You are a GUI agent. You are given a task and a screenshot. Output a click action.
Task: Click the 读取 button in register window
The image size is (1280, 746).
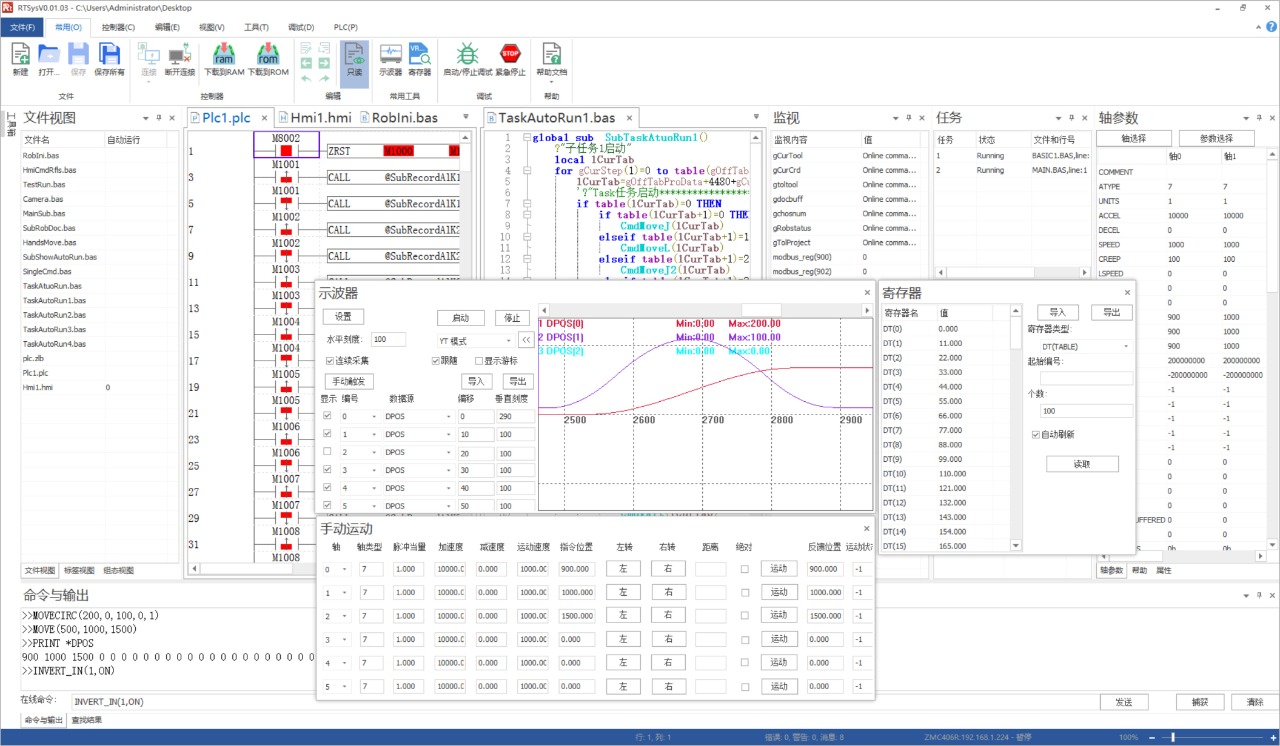(x=1081, y=464)
